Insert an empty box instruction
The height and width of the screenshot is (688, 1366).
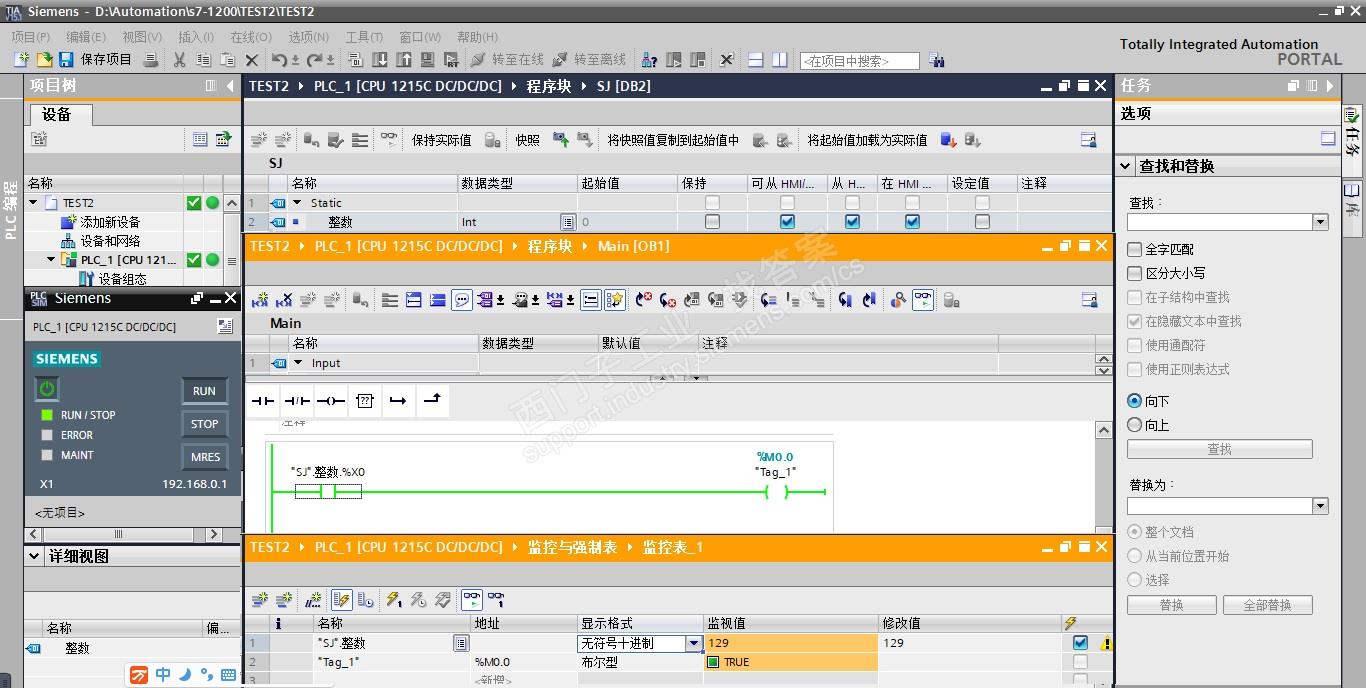365,401
